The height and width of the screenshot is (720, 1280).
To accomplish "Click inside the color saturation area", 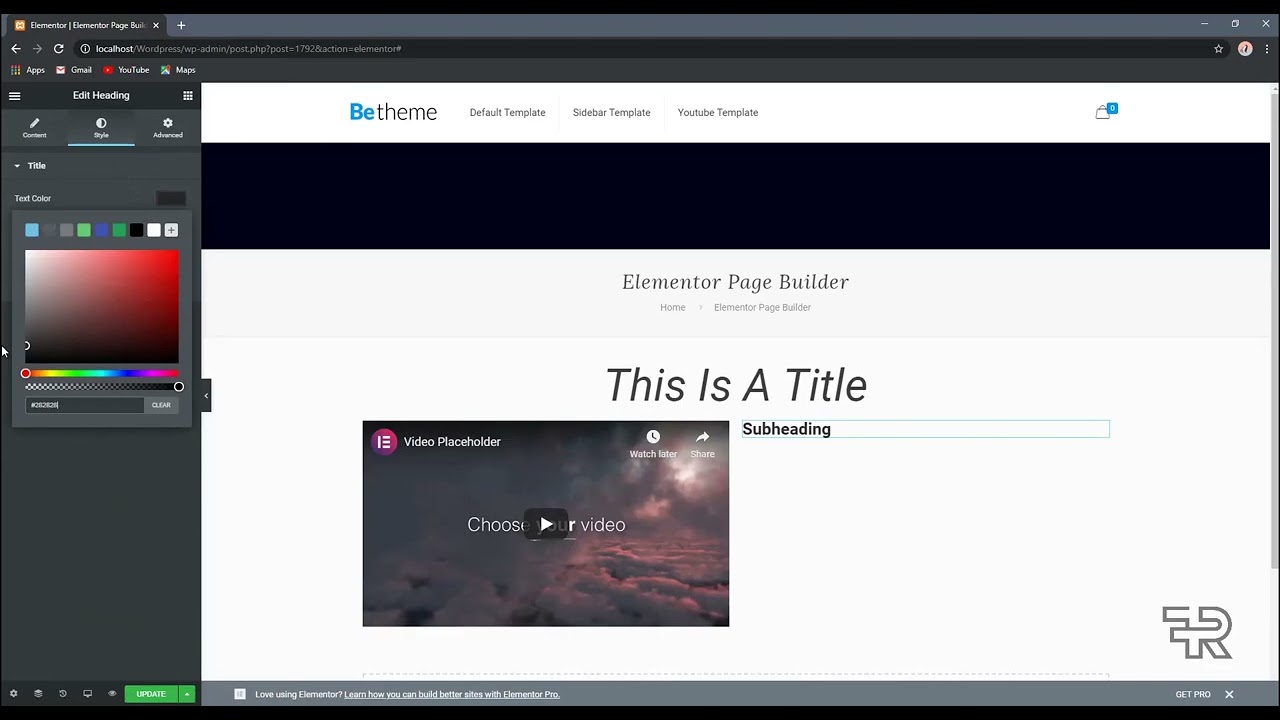I will [102, 306].
